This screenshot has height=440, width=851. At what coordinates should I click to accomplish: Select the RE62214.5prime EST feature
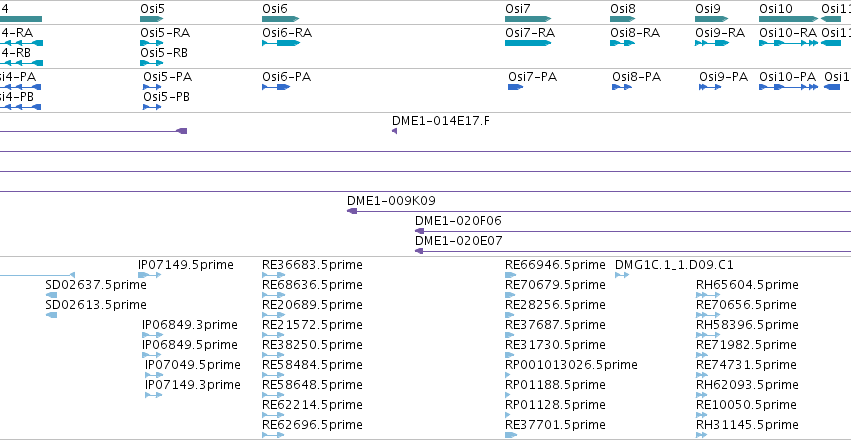pos(274,415)
